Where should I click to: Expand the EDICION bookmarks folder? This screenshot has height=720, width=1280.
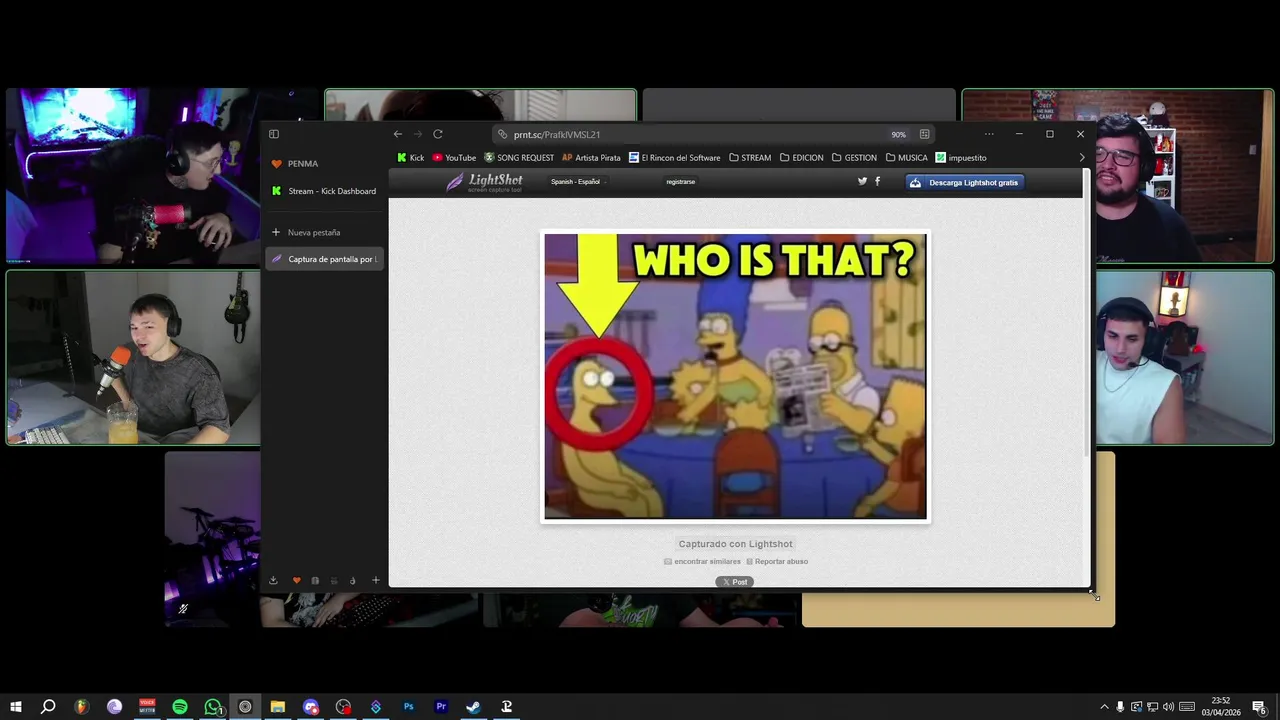pyautogui.click(x=802, y=157)
